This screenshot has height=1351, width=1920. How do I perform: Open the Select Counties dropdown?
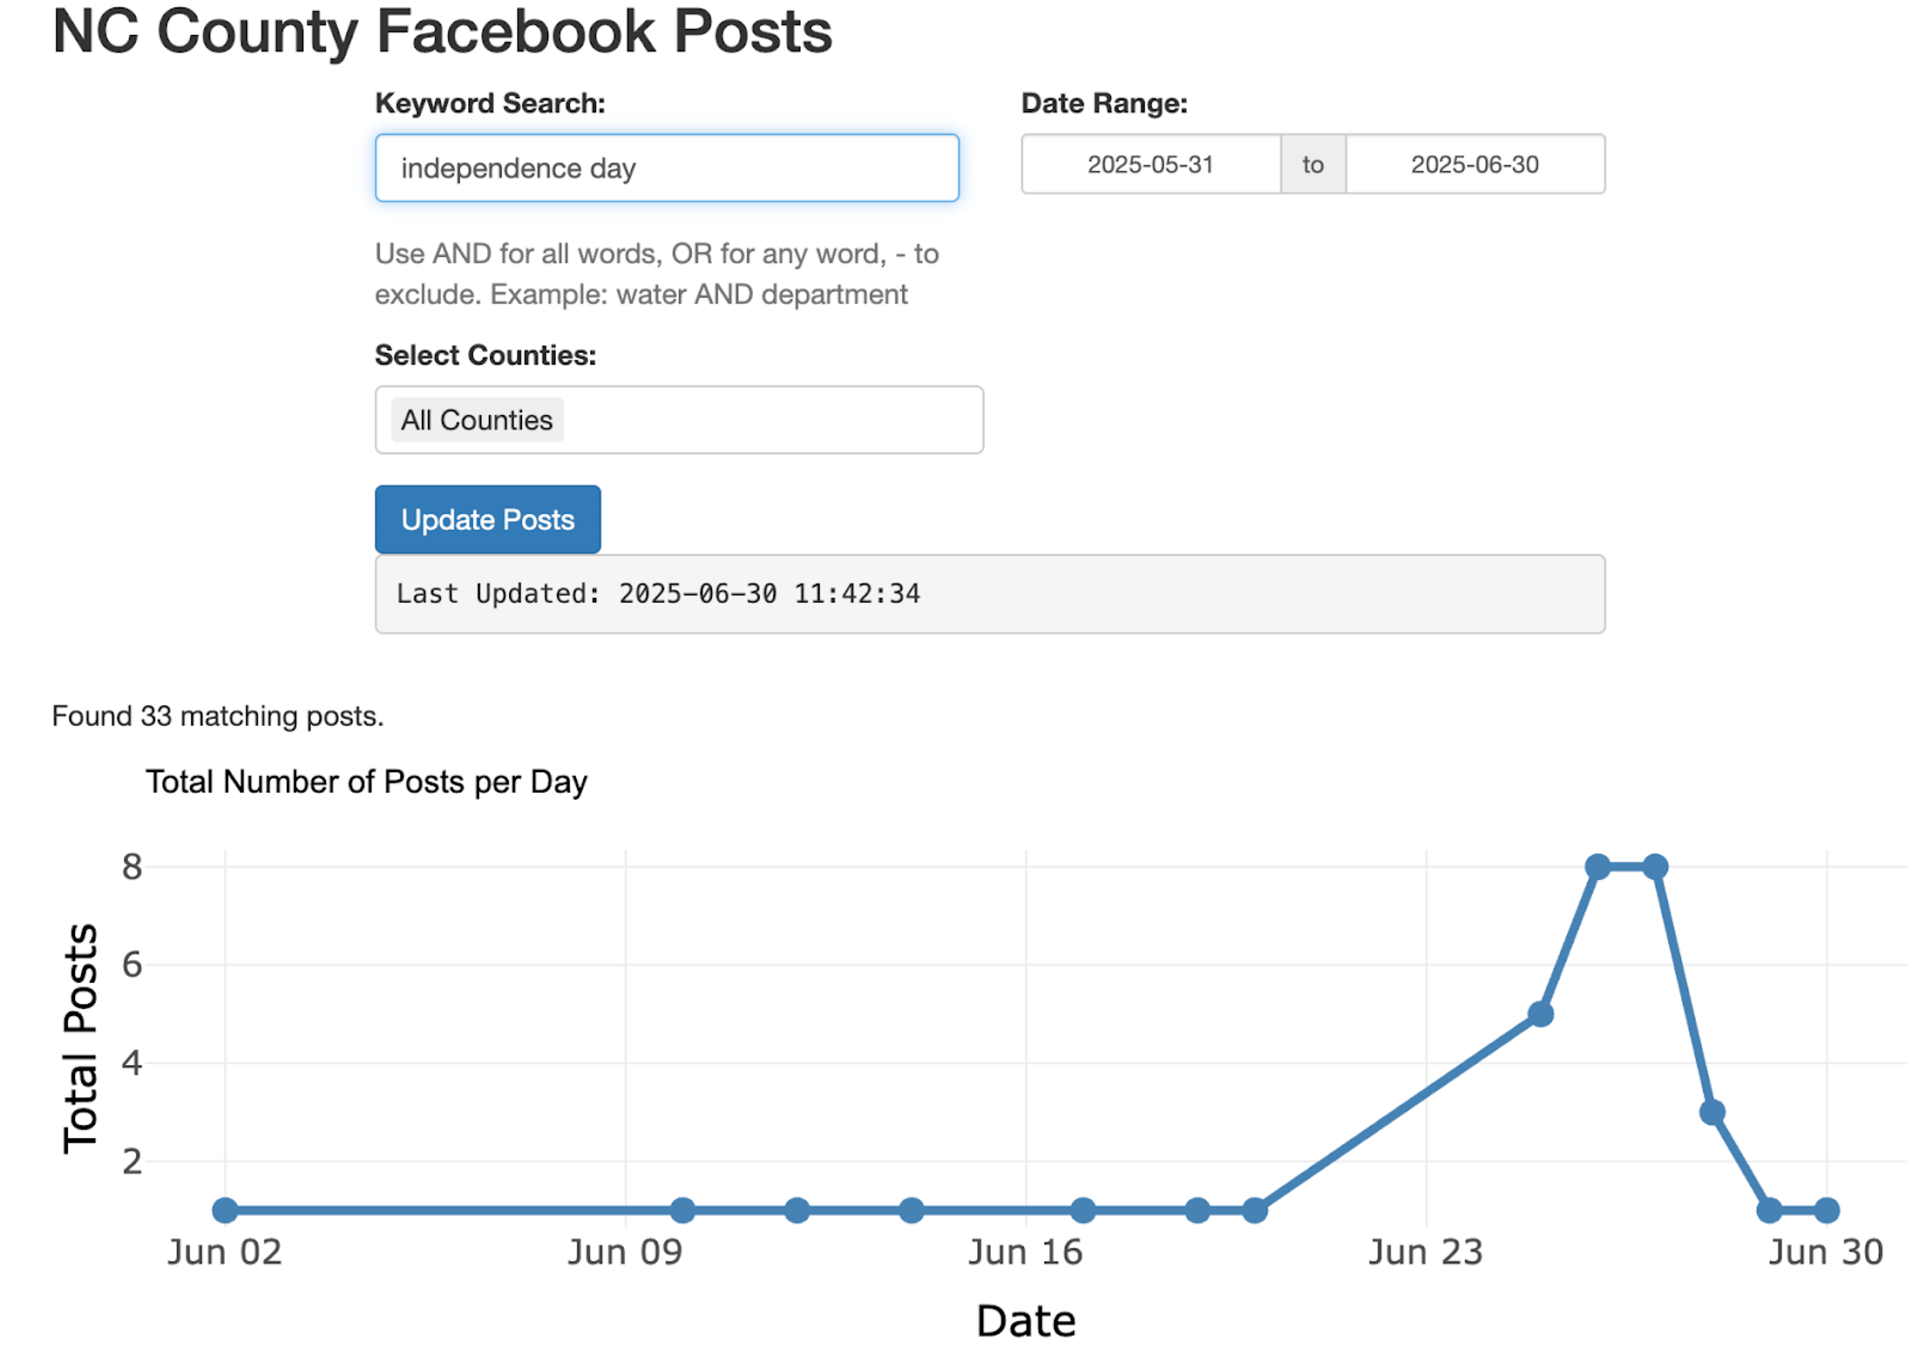[x=770, y=420]
